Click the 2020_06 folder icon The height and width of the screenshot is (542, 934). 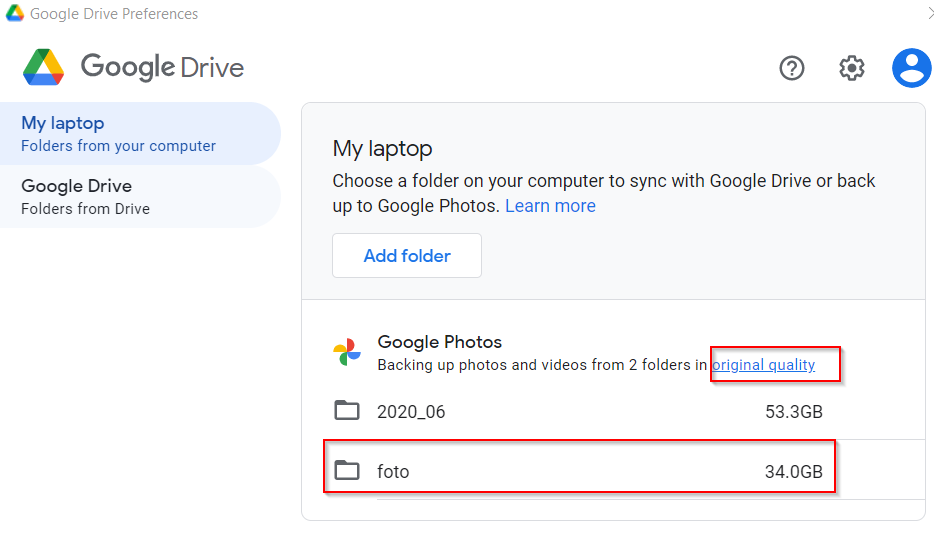[347, 410]
